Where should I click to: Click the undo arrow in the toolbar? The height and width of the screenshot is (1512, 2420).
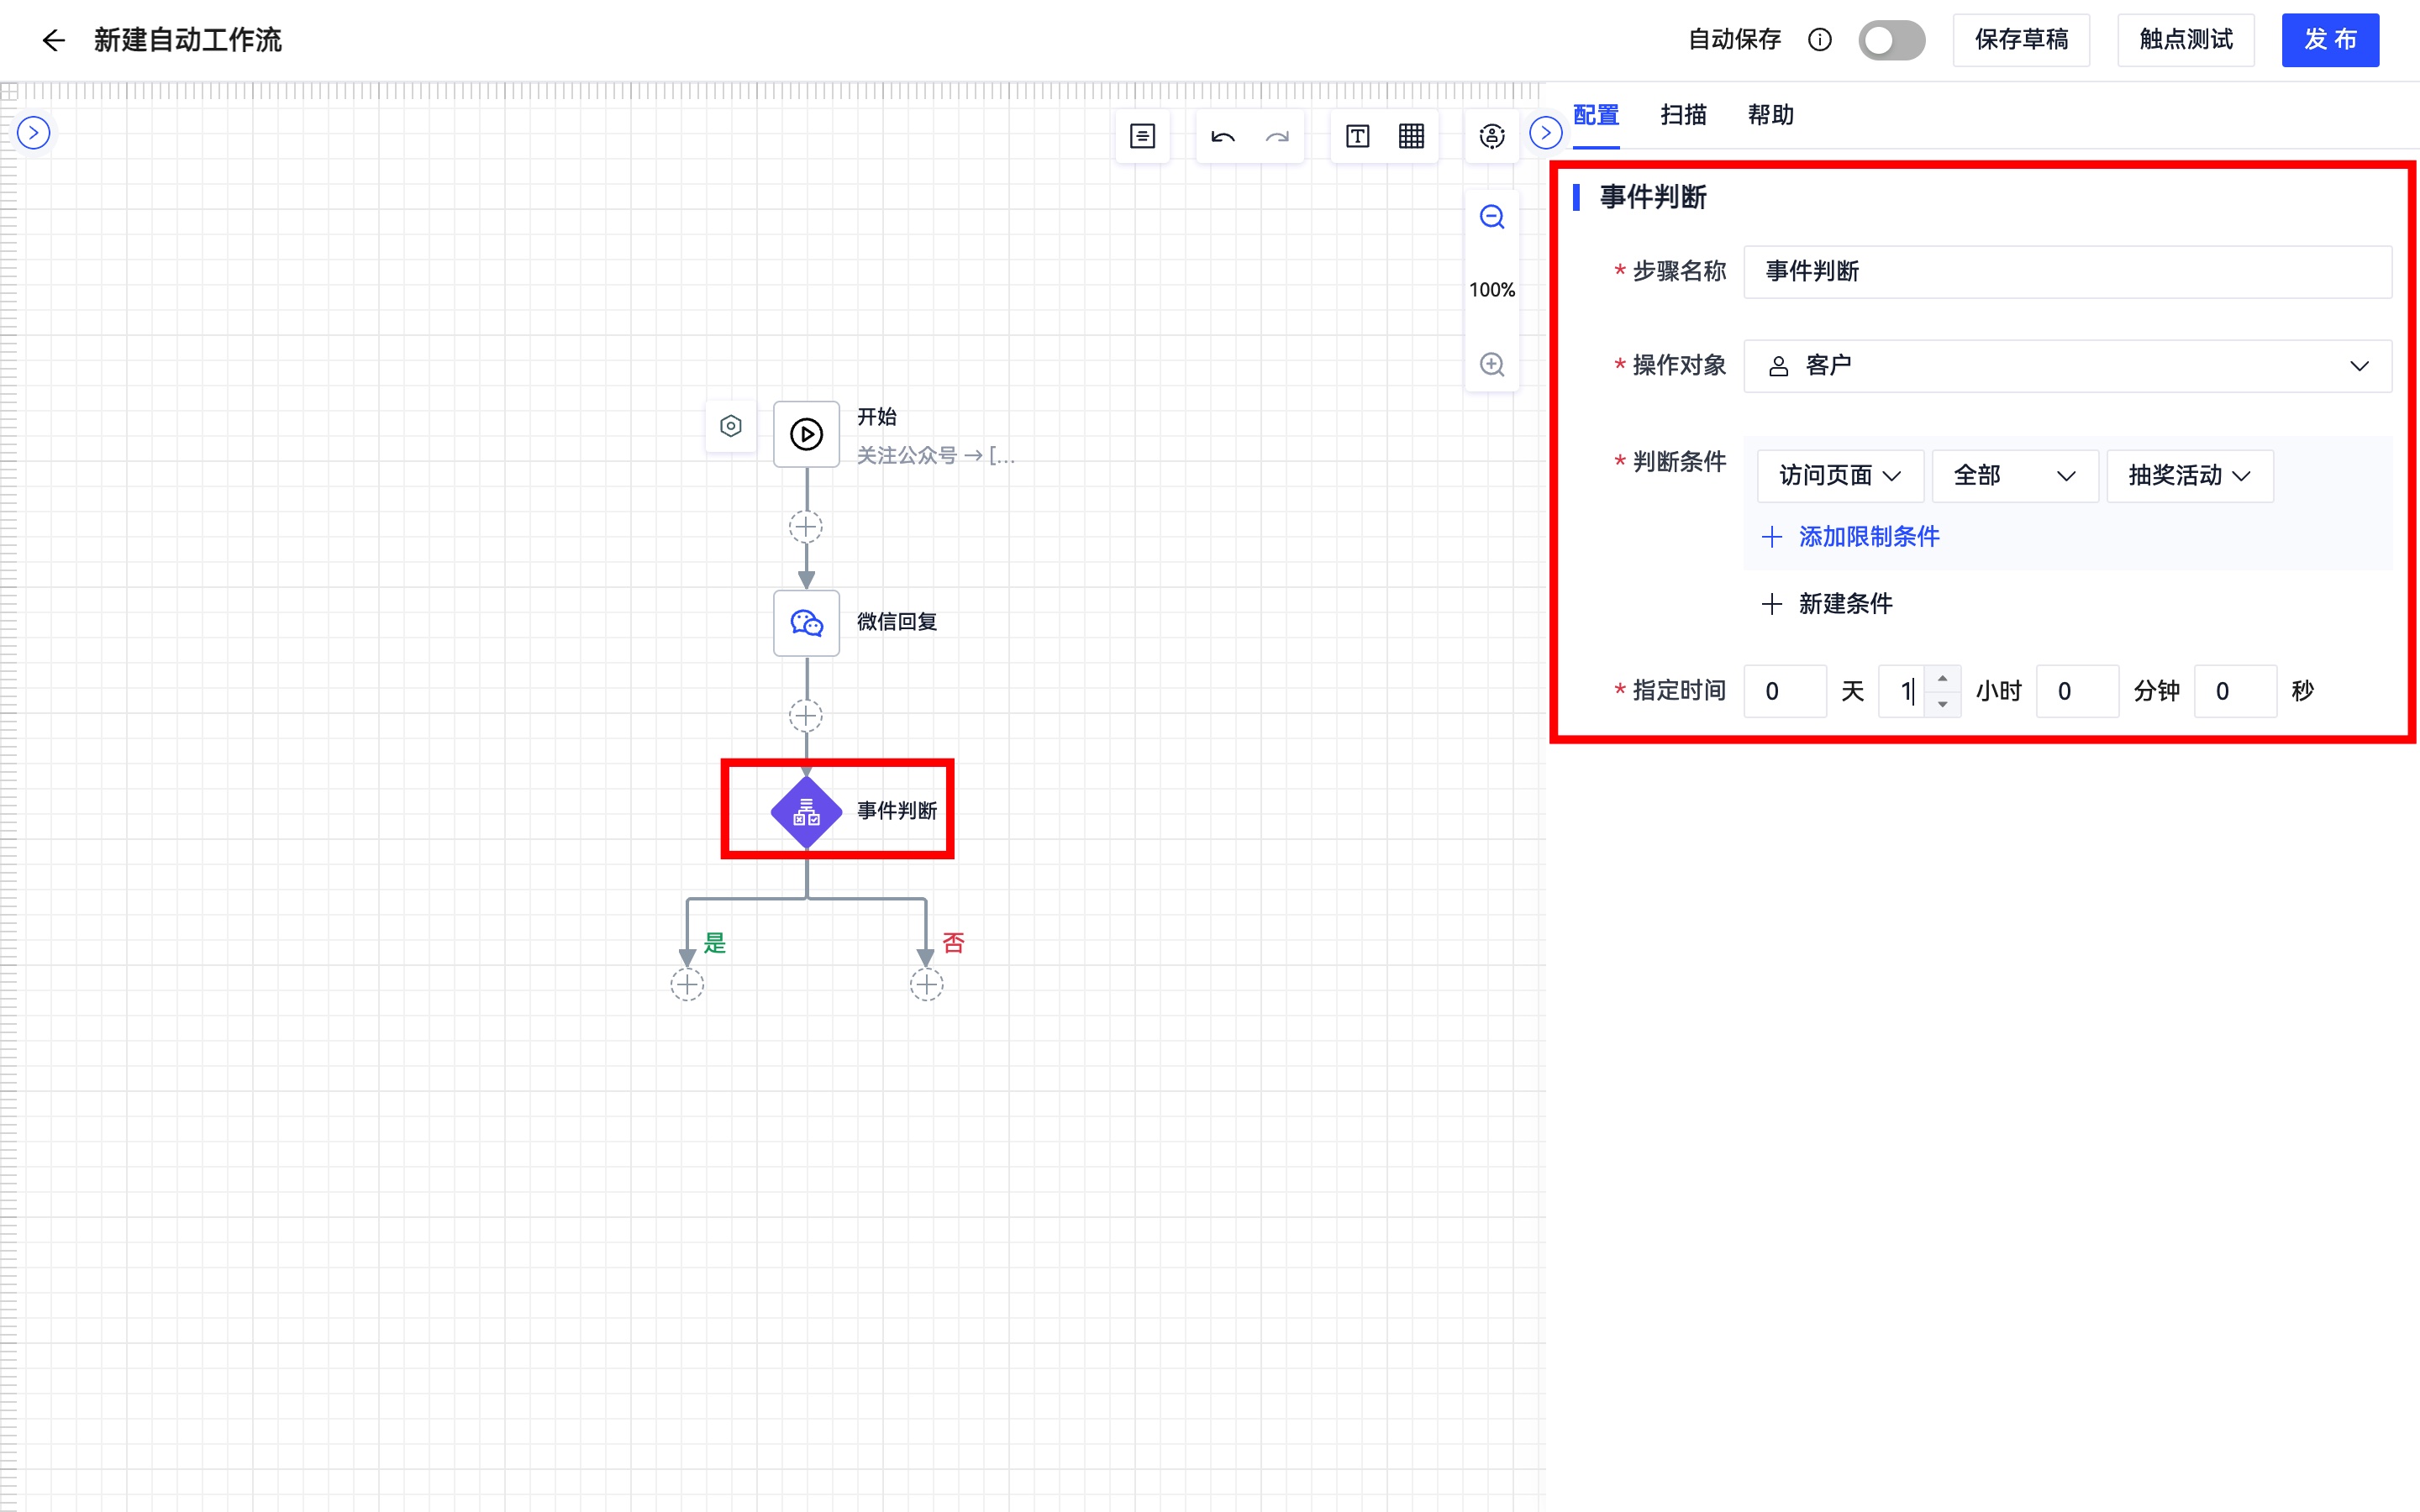click(1222, 137)
